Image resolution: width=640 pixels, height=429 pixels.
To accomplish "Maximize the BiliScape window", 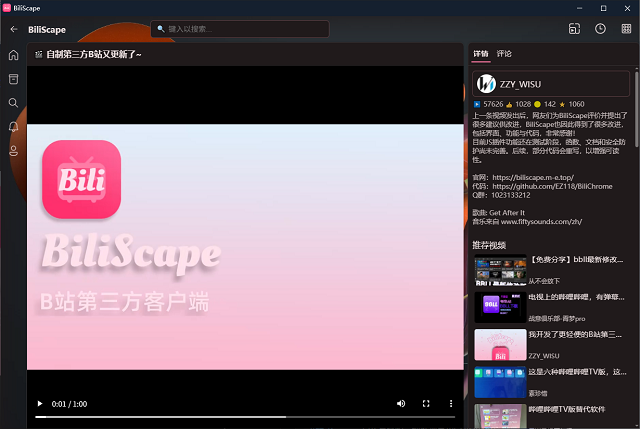I will click(x=603, y=8).
